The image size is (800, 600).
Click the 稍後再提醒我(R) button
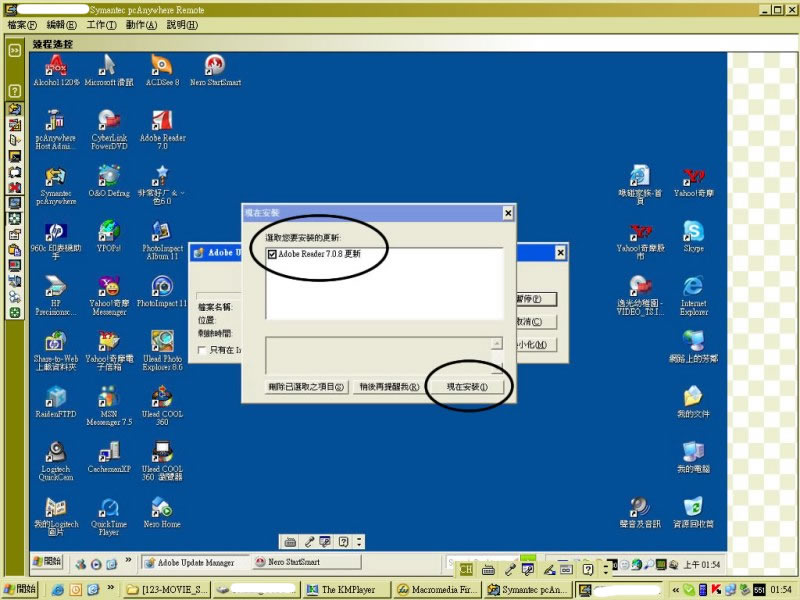[x=389, y=387]
